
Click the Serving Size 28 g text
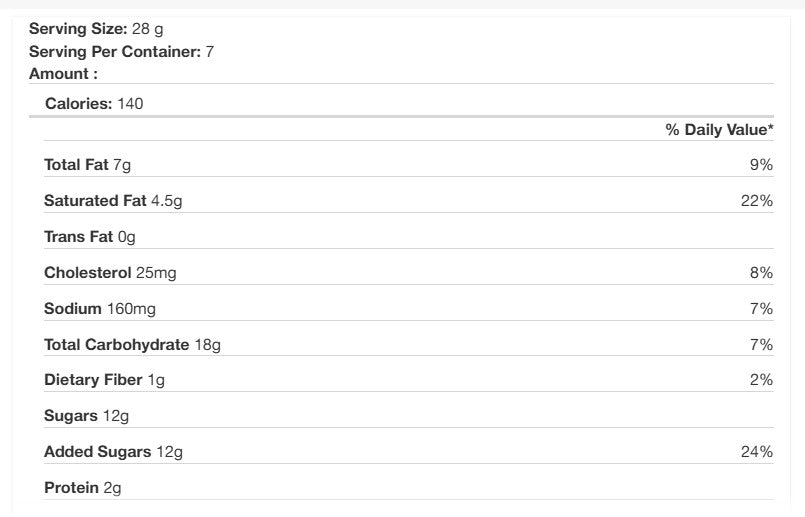tap(96, 29)
